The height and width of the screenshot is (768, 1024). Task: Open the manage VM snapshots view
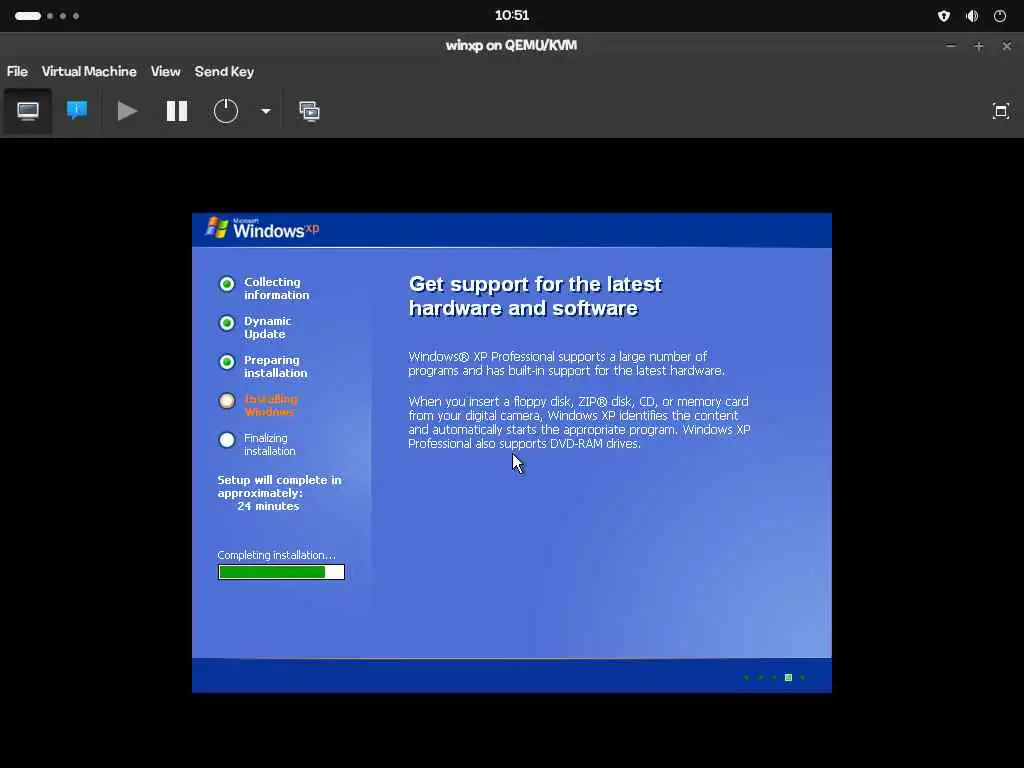pos(310,111)
